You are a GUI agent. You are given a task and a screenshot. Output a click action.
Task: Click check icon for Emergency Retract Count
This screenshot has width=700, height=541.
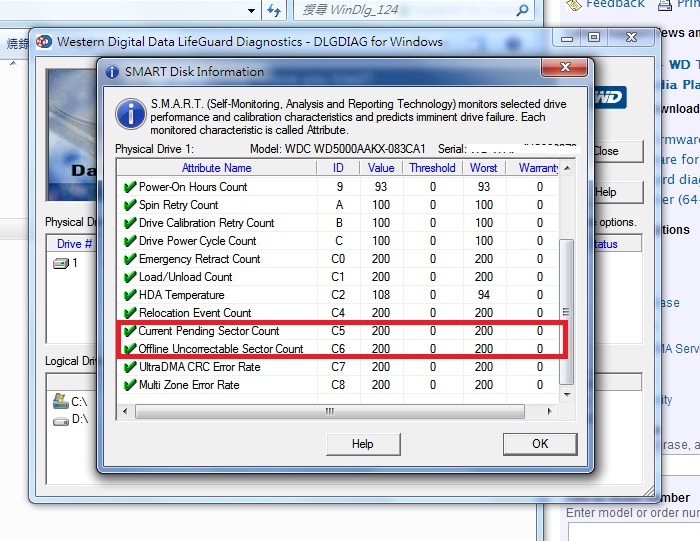tap(129, 259)
